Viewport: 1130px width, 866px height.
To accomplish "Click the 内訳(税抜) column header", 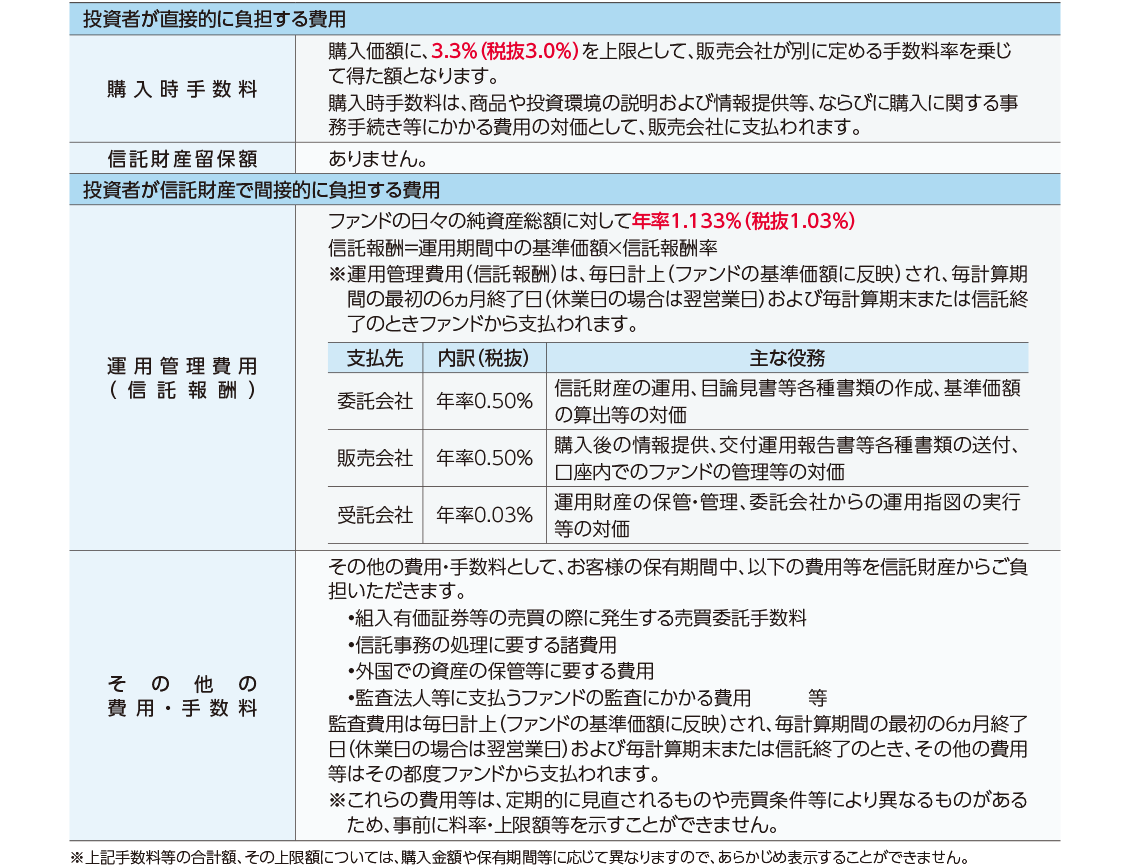I will coord(484,358).
